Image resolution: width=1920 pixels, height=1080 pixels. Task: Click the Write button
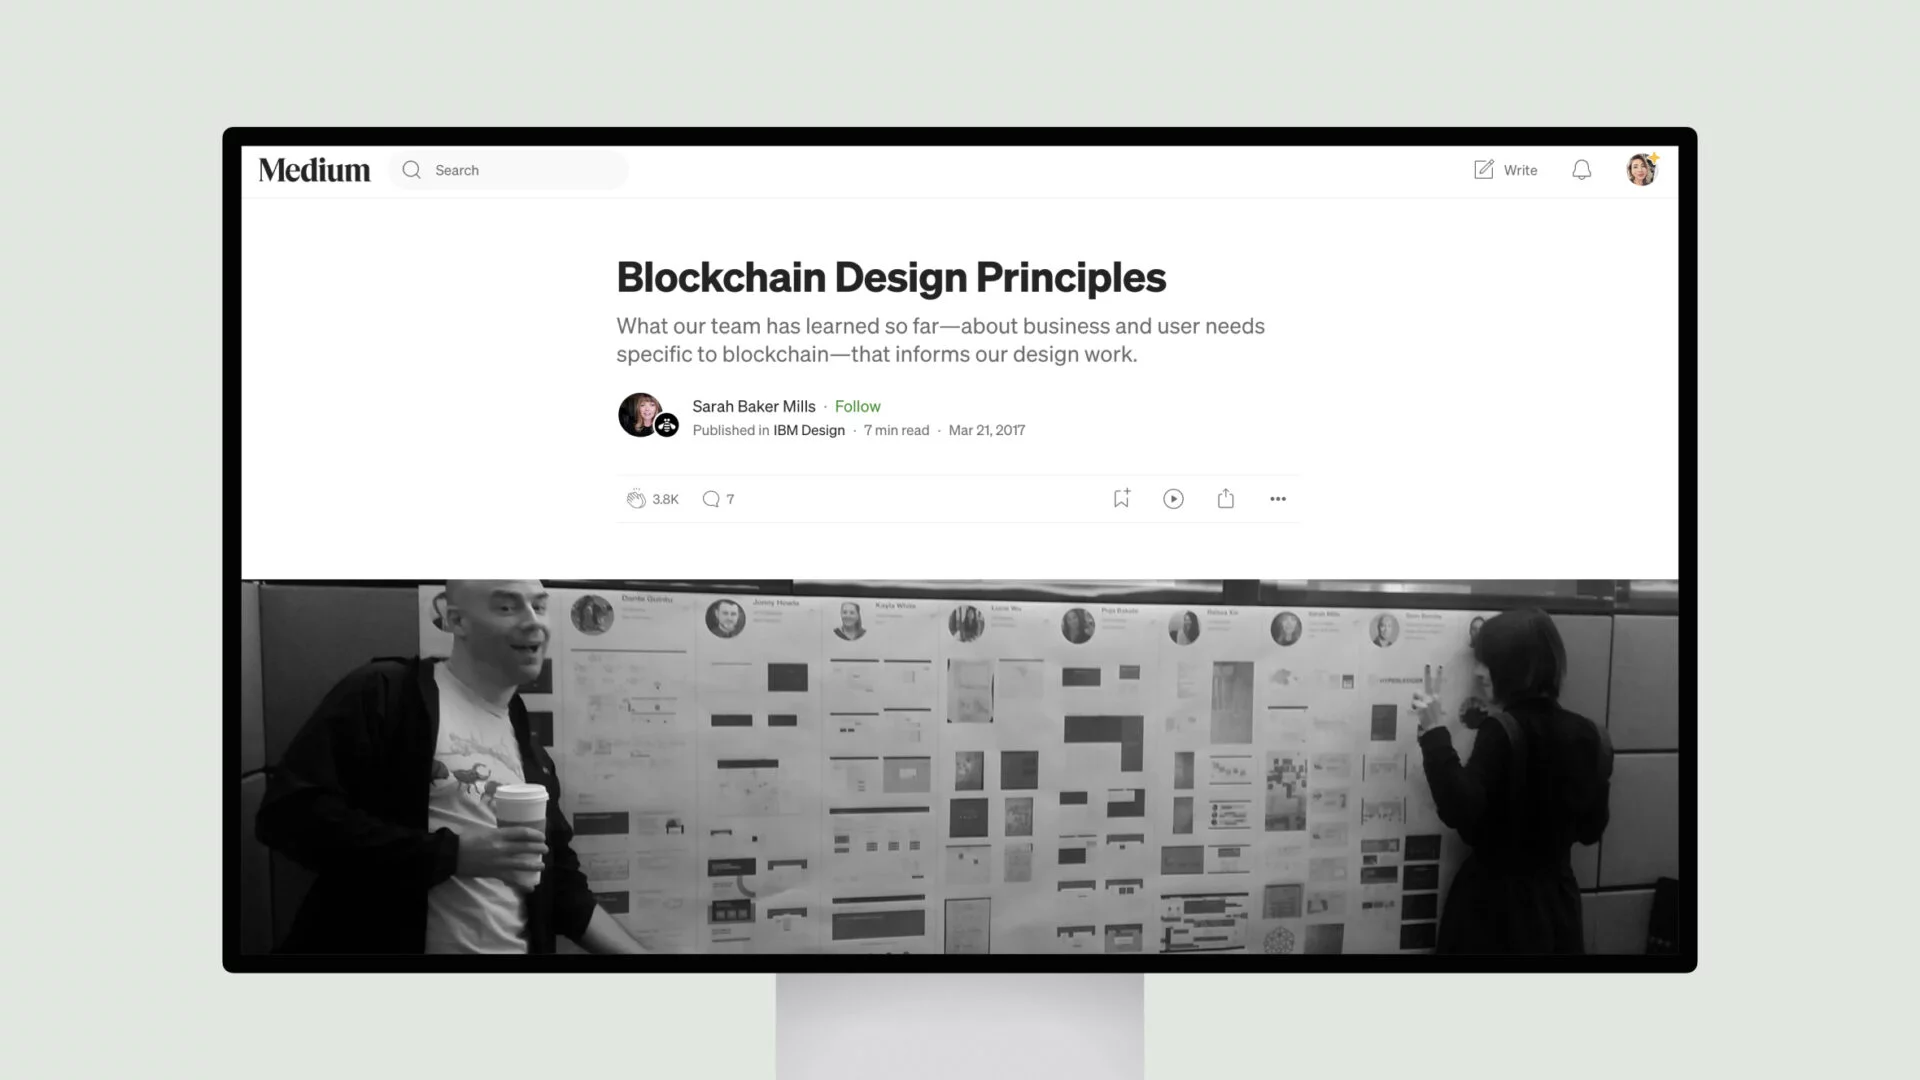pyautogui.click(x=1506, y=169)
